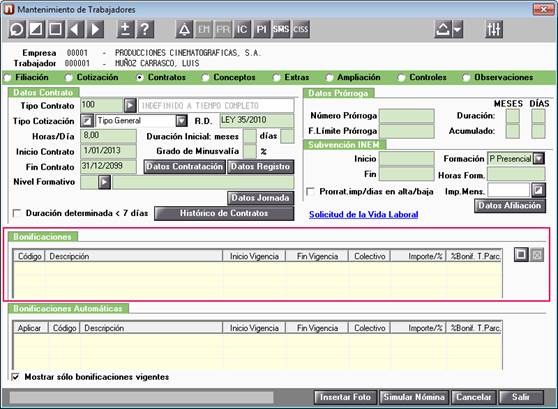Open the sliders settings toolbar icon
The height and width of the screenshot is (409, 558).
494,29
